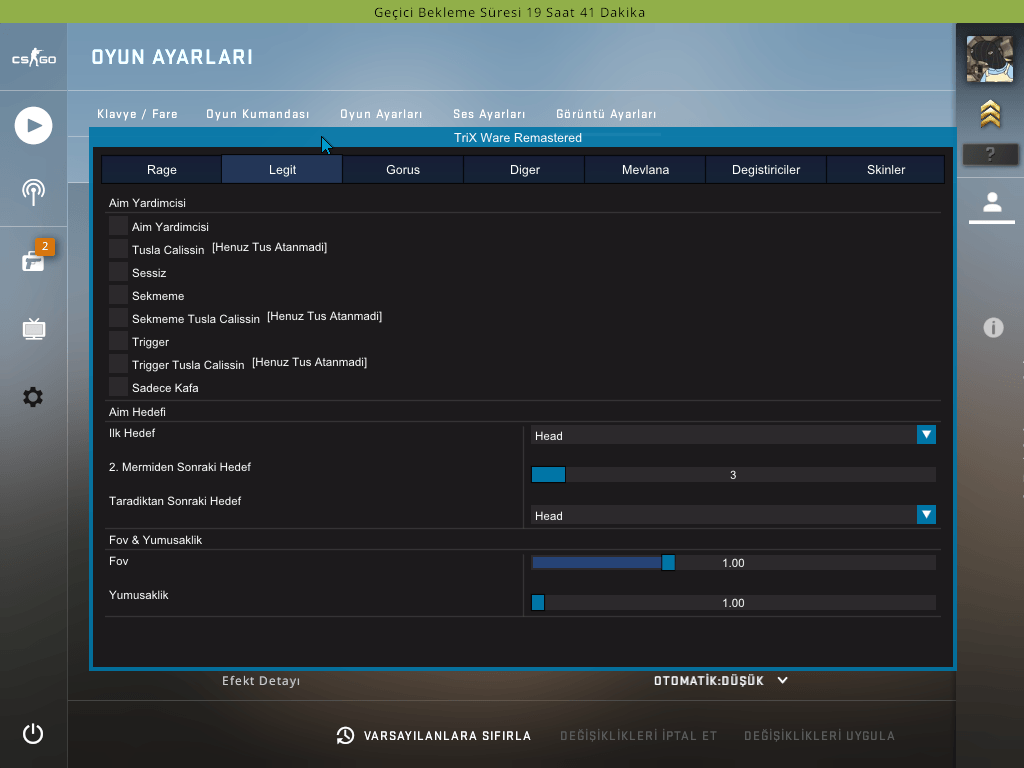Click the question mark box in right panel
The image size is (1024, 768).
990,154
